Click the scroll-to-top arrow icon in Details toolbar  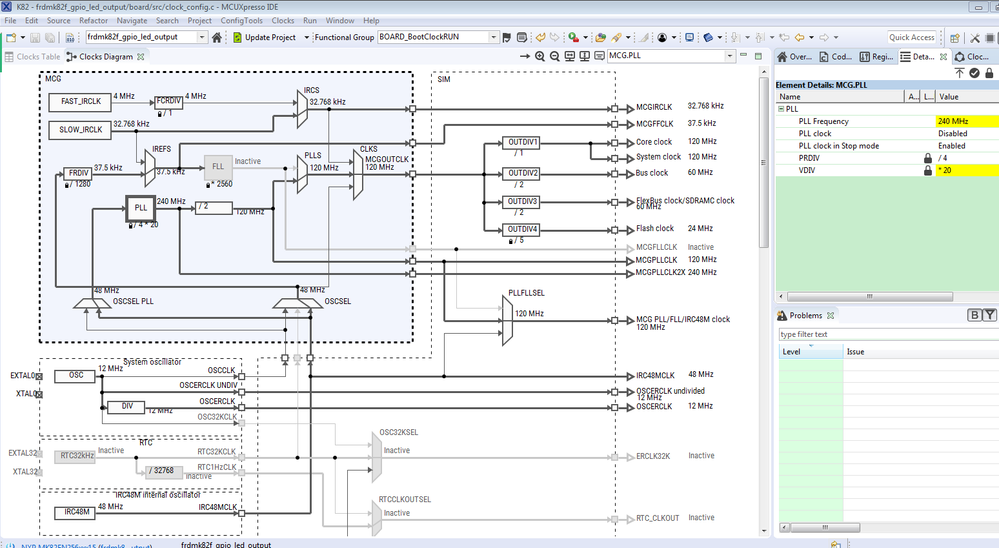pyautogui.click(x=959, y=73)
